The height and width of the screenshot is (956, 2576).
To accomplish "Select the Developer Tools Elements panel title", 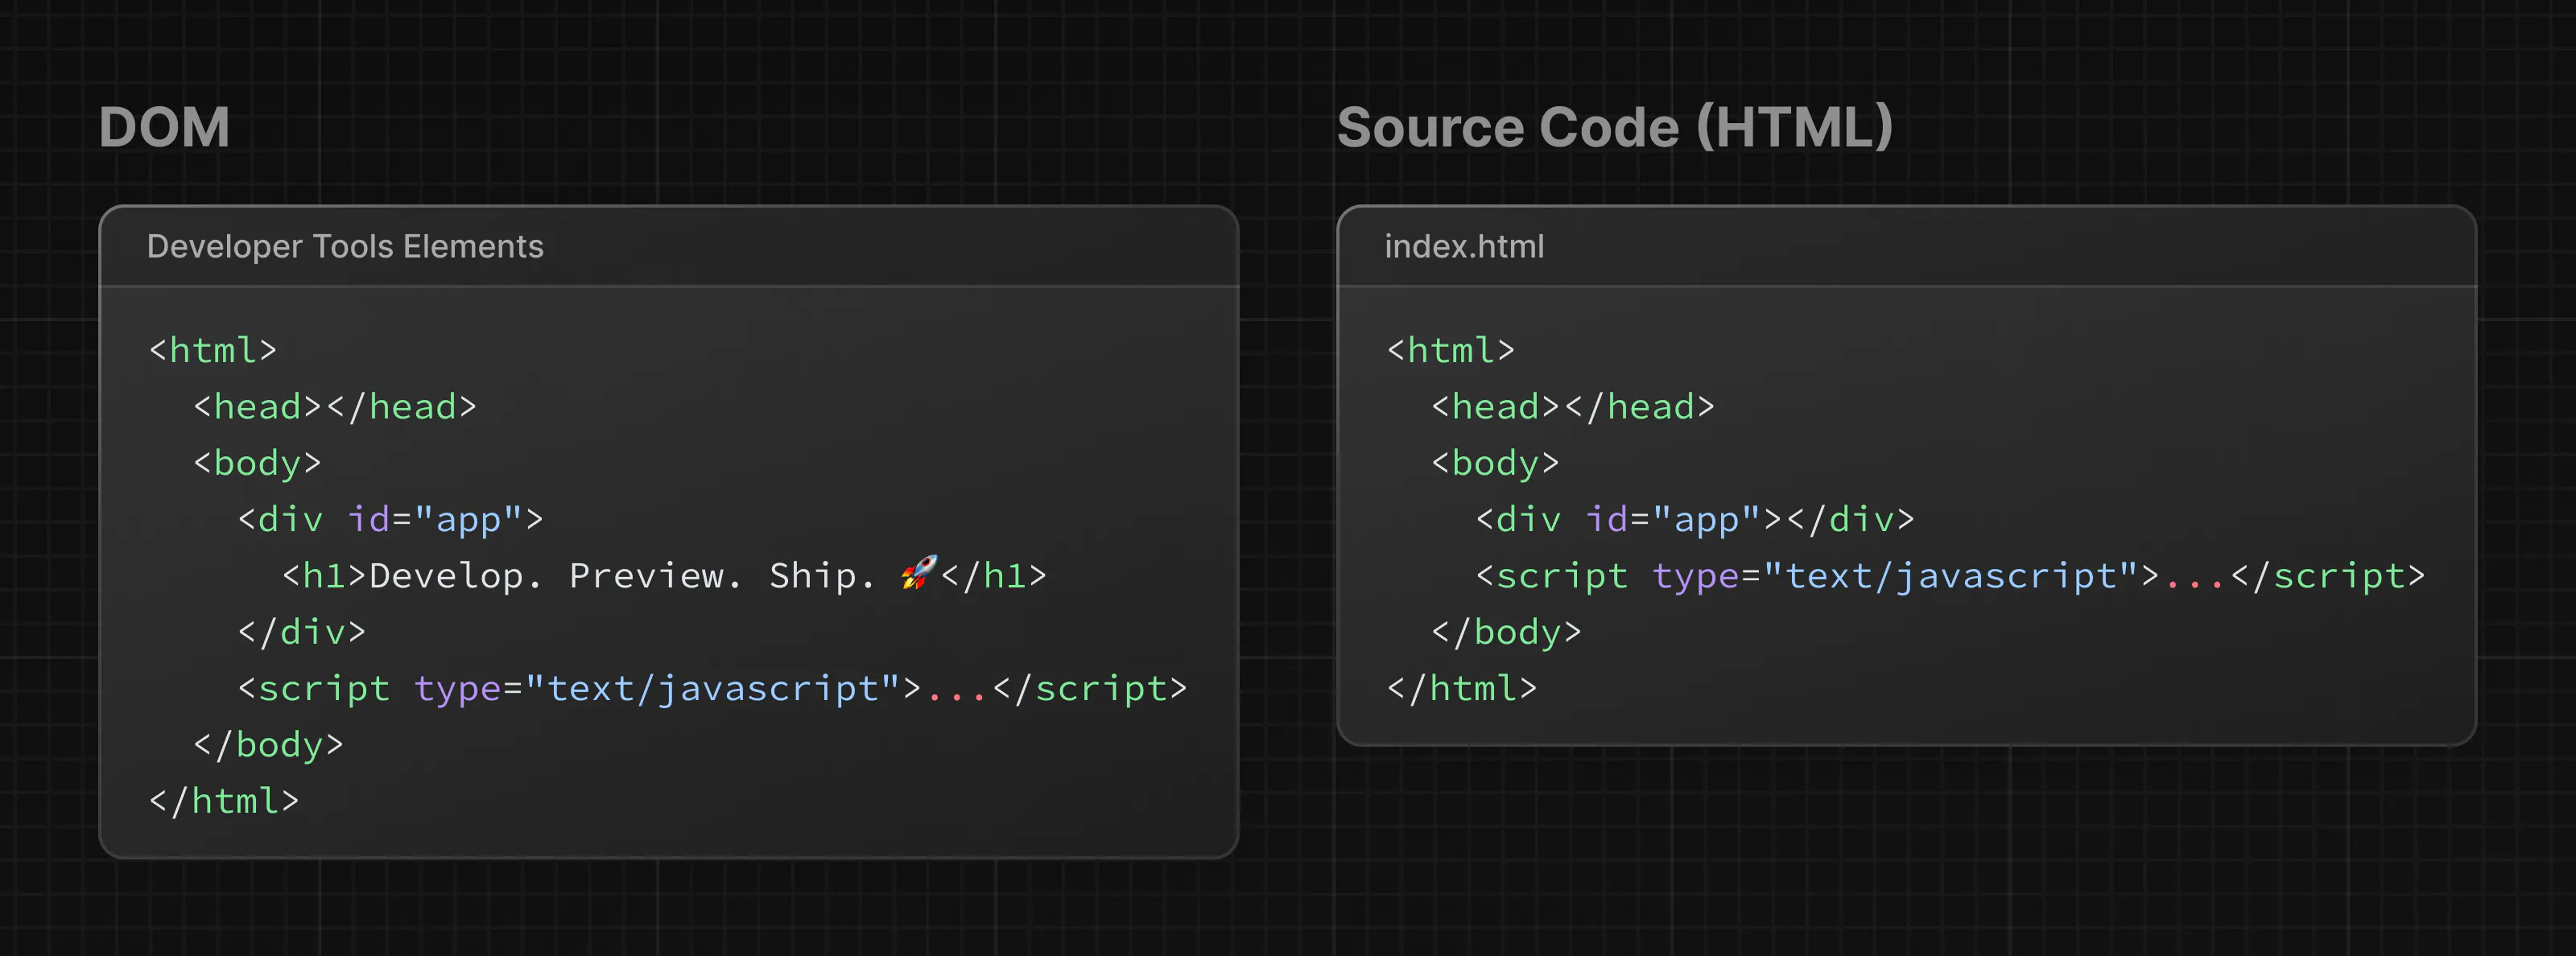I will click(x=345, y=246).
